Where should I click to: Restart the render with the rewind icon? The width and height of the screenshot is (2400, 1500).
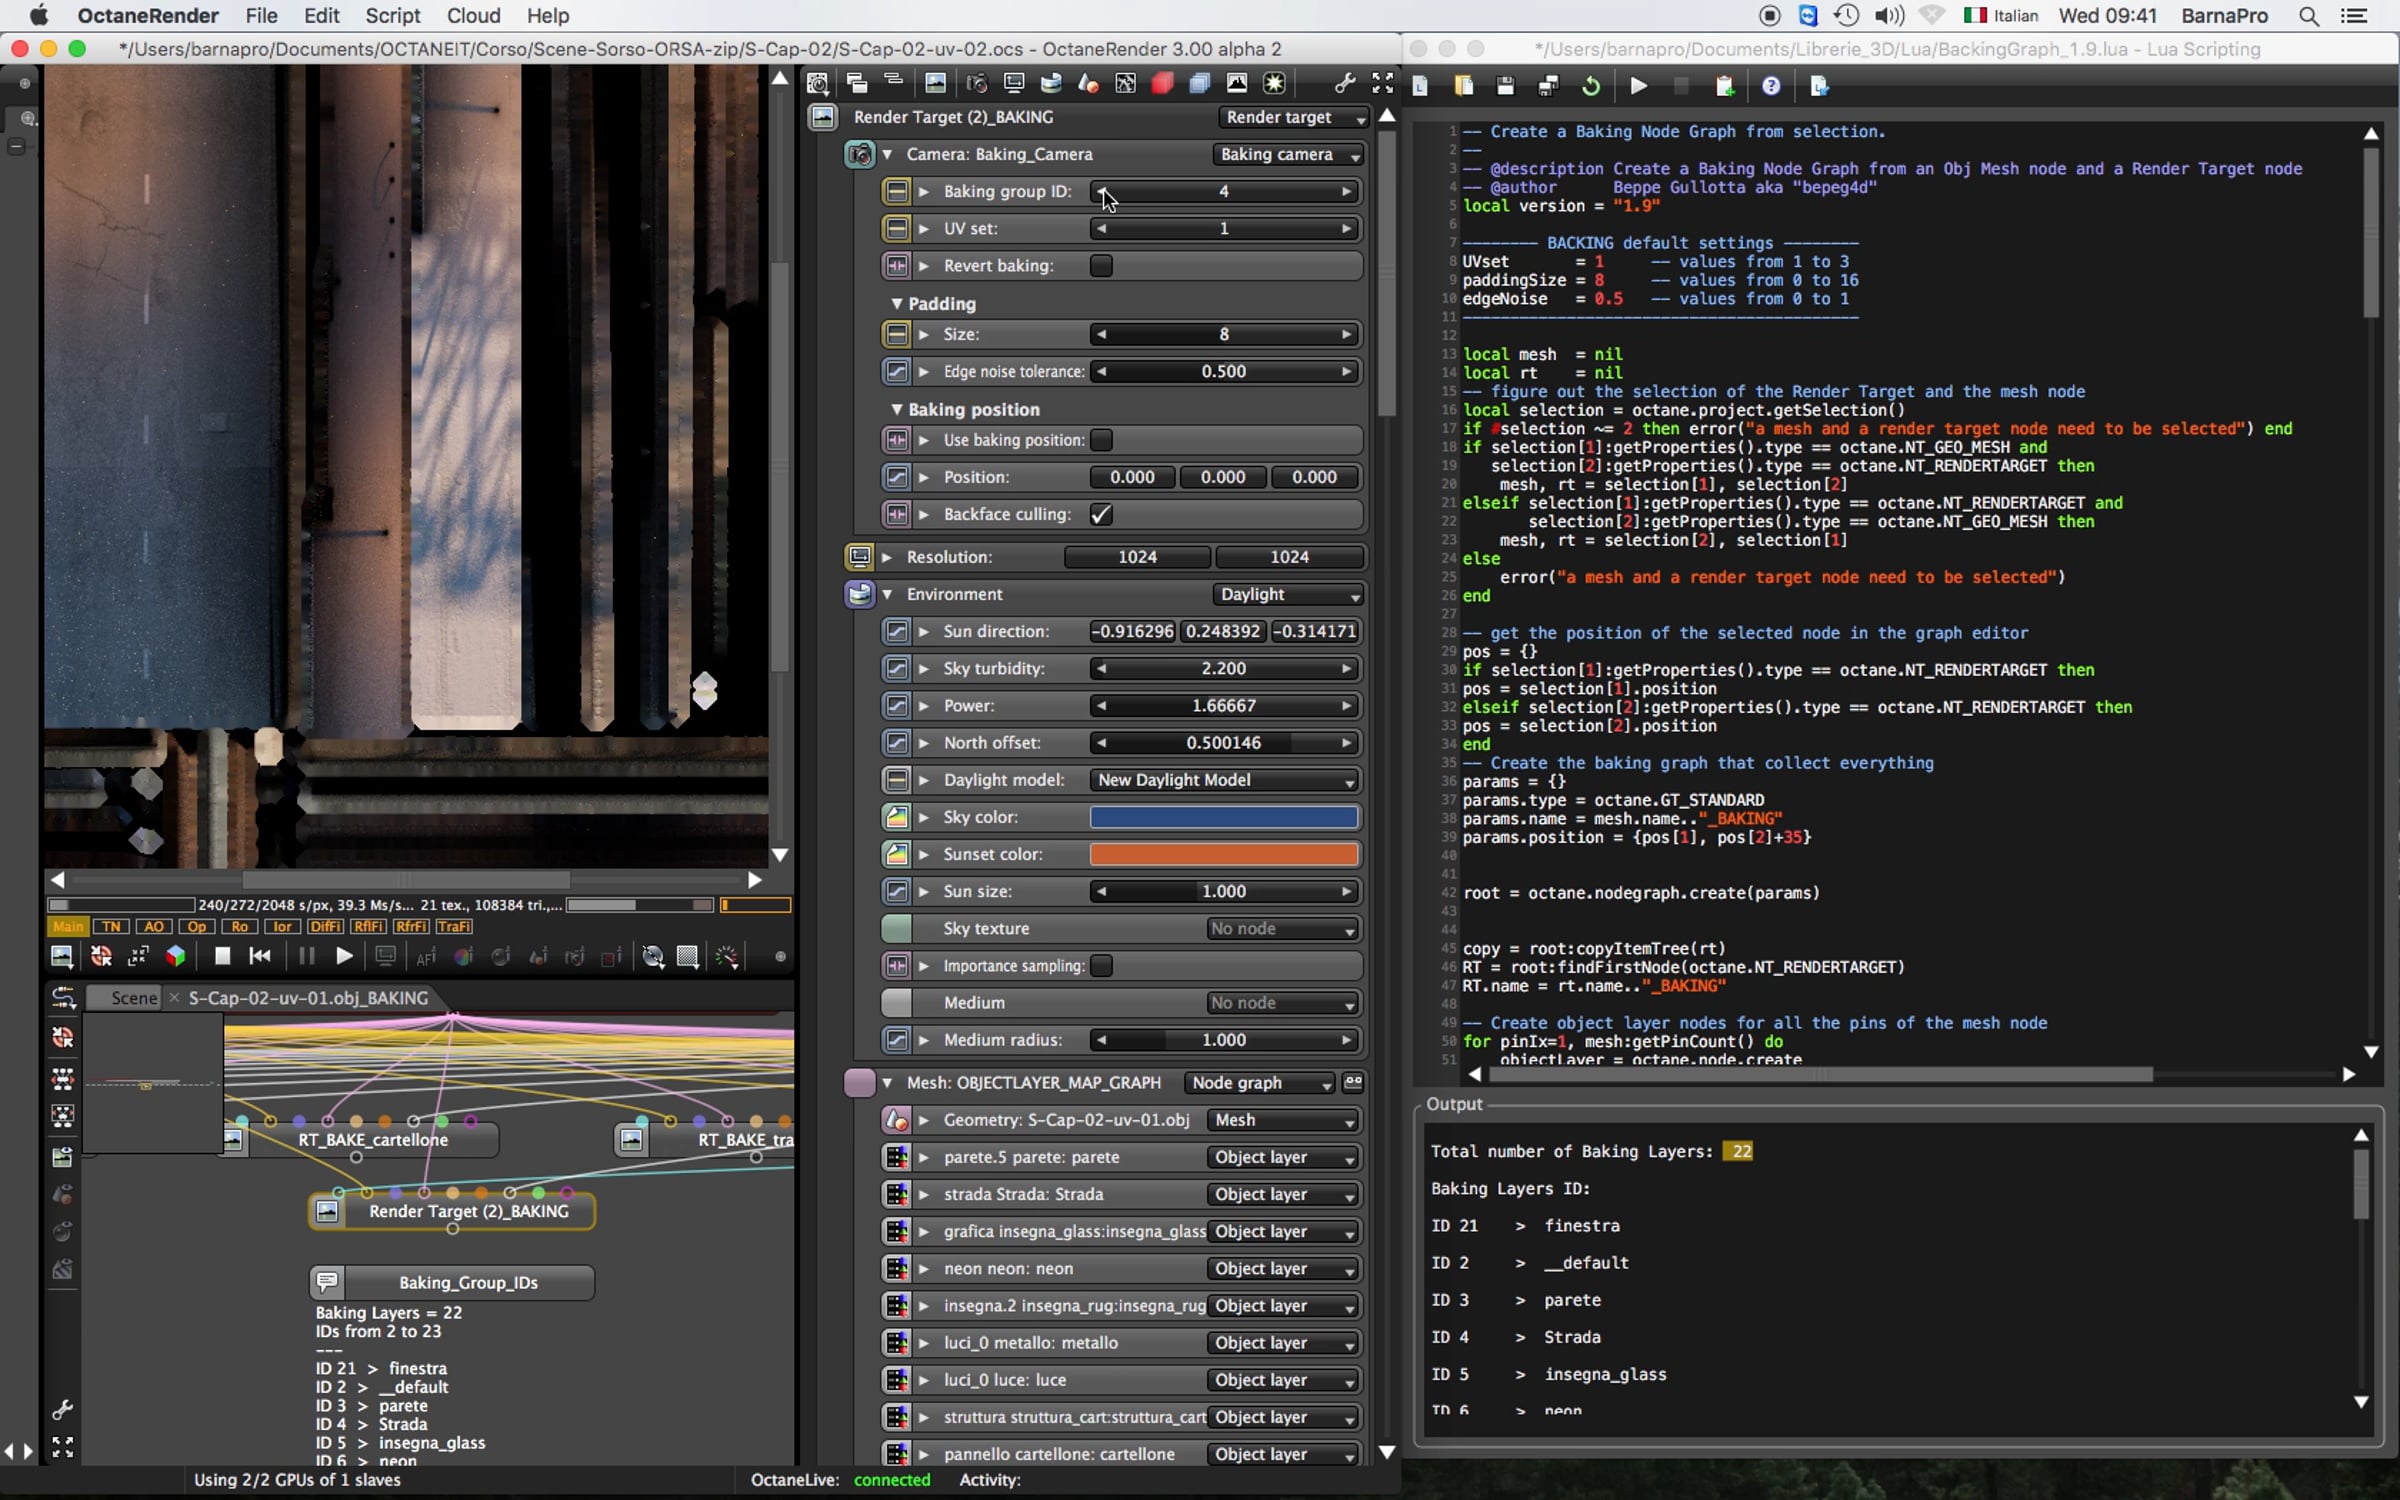coord(260,956)
